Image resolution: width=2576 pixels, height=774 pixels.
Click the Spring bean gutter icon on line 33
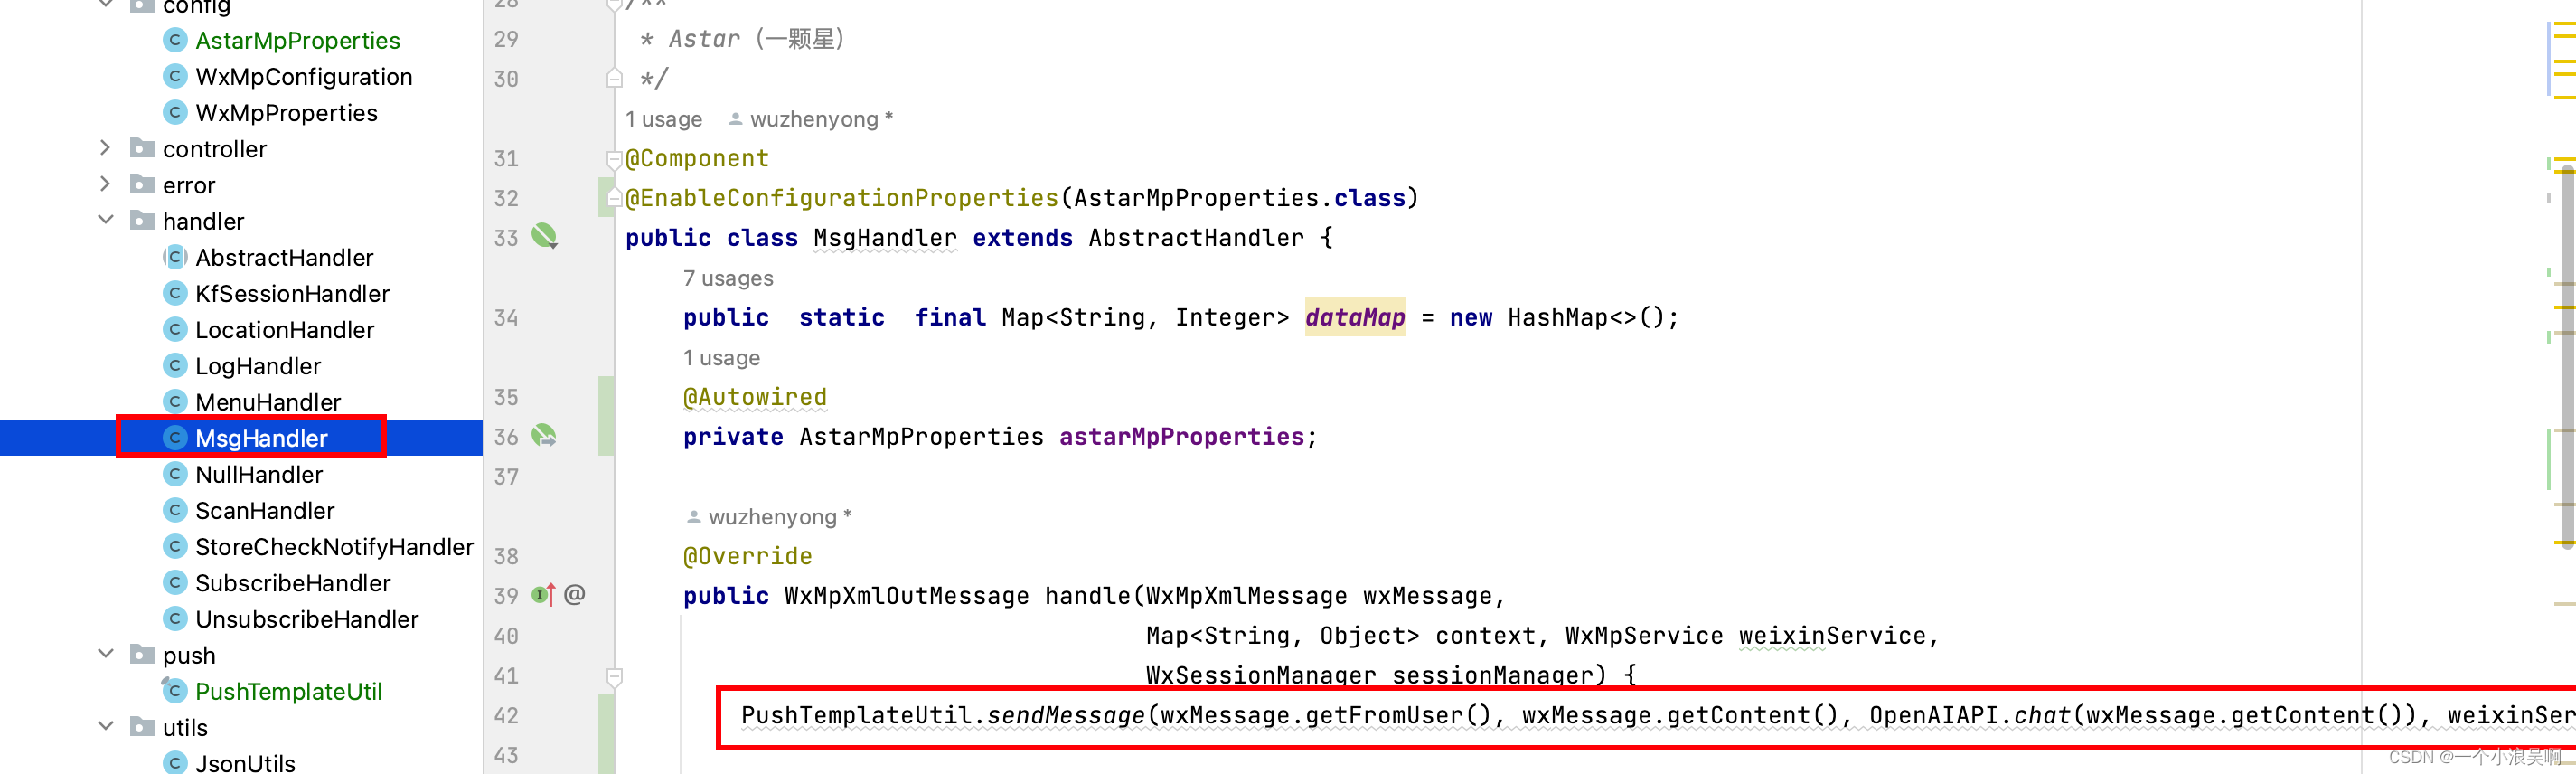(544, 237)
